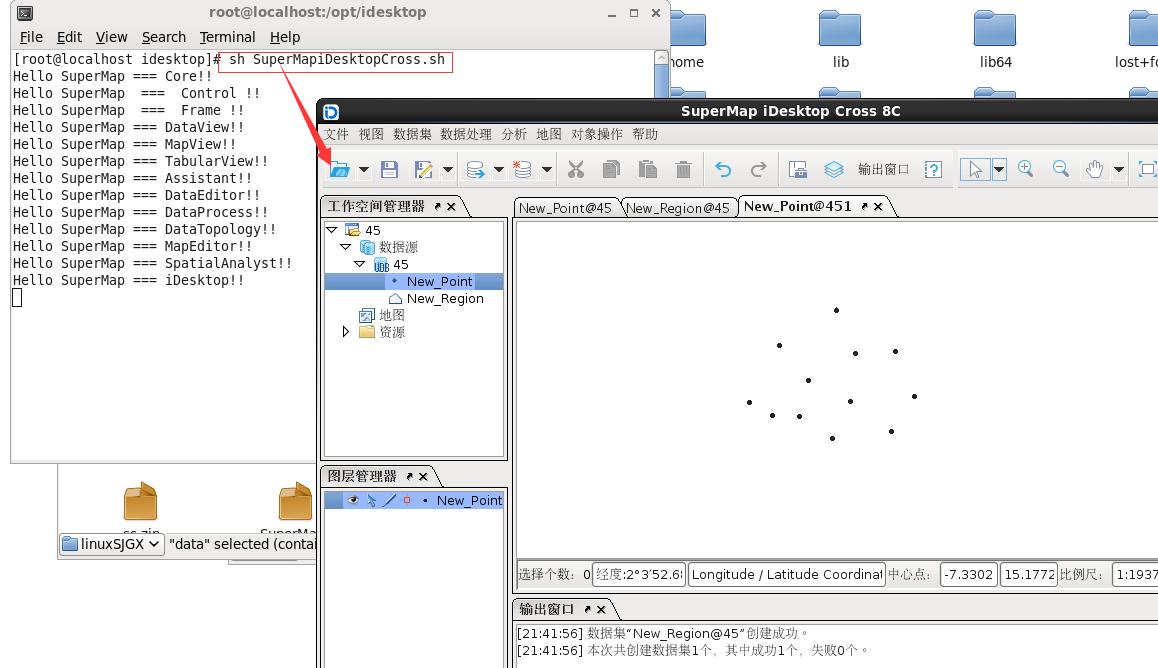
Task: Collapse the 数据源 tree node
Action: (x=346, y=247)
